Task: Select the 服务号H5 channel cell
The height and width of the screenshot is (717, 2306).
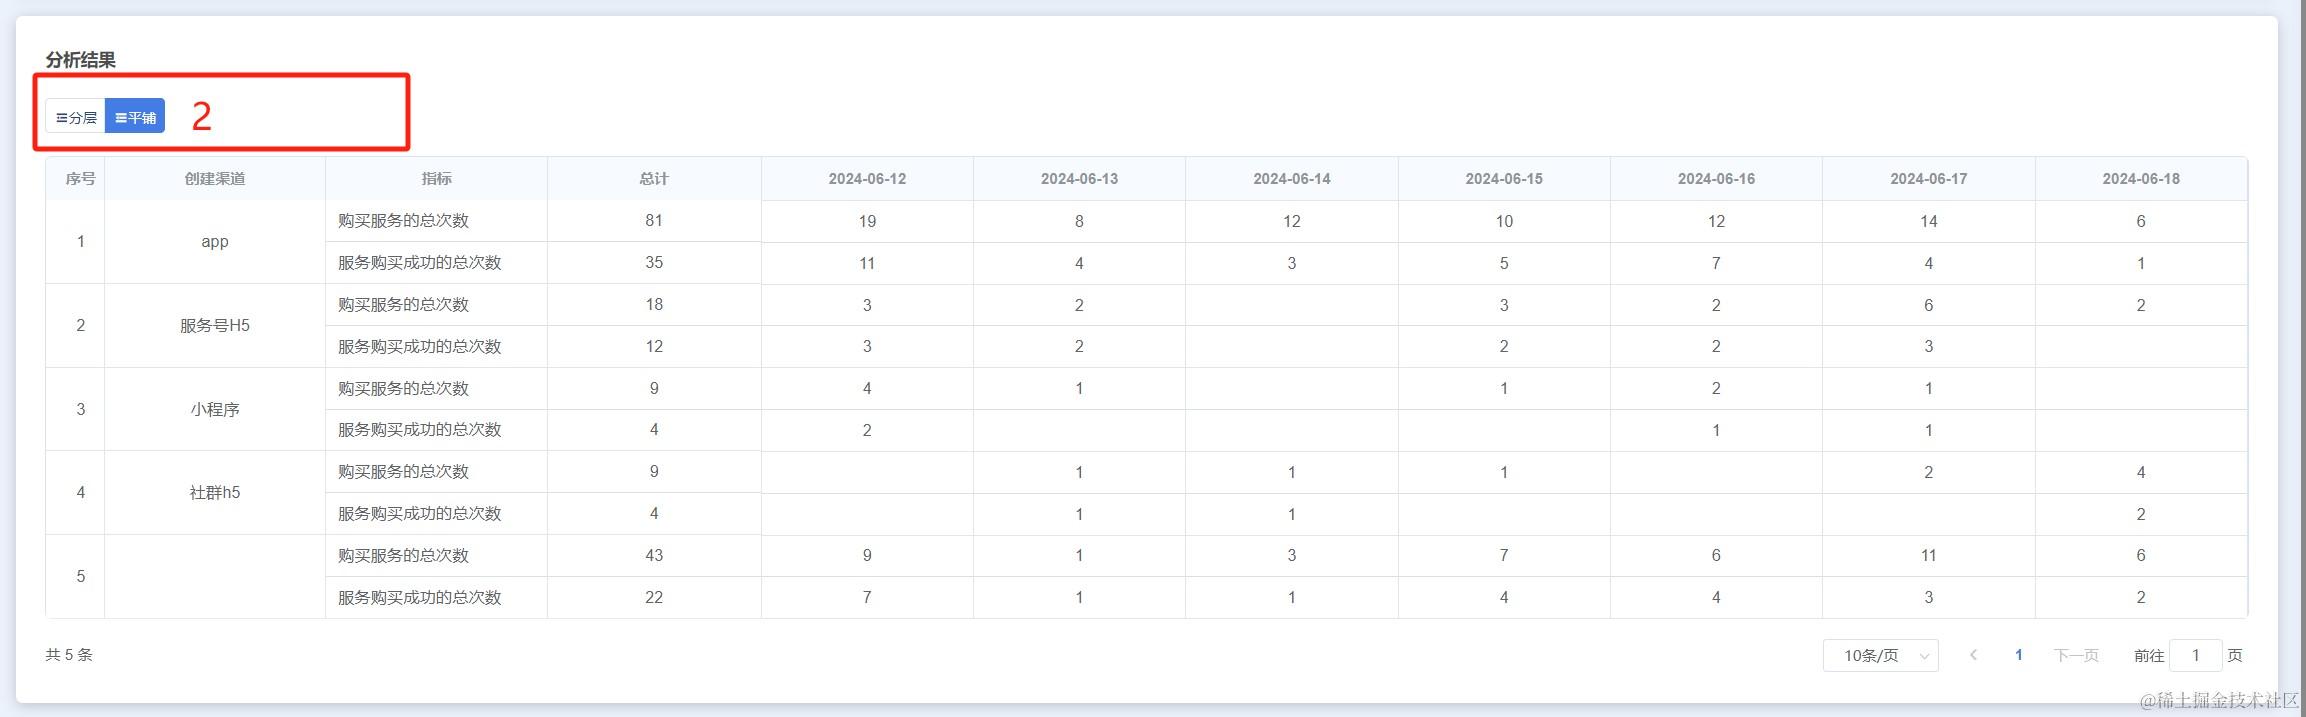Action: 215,326
